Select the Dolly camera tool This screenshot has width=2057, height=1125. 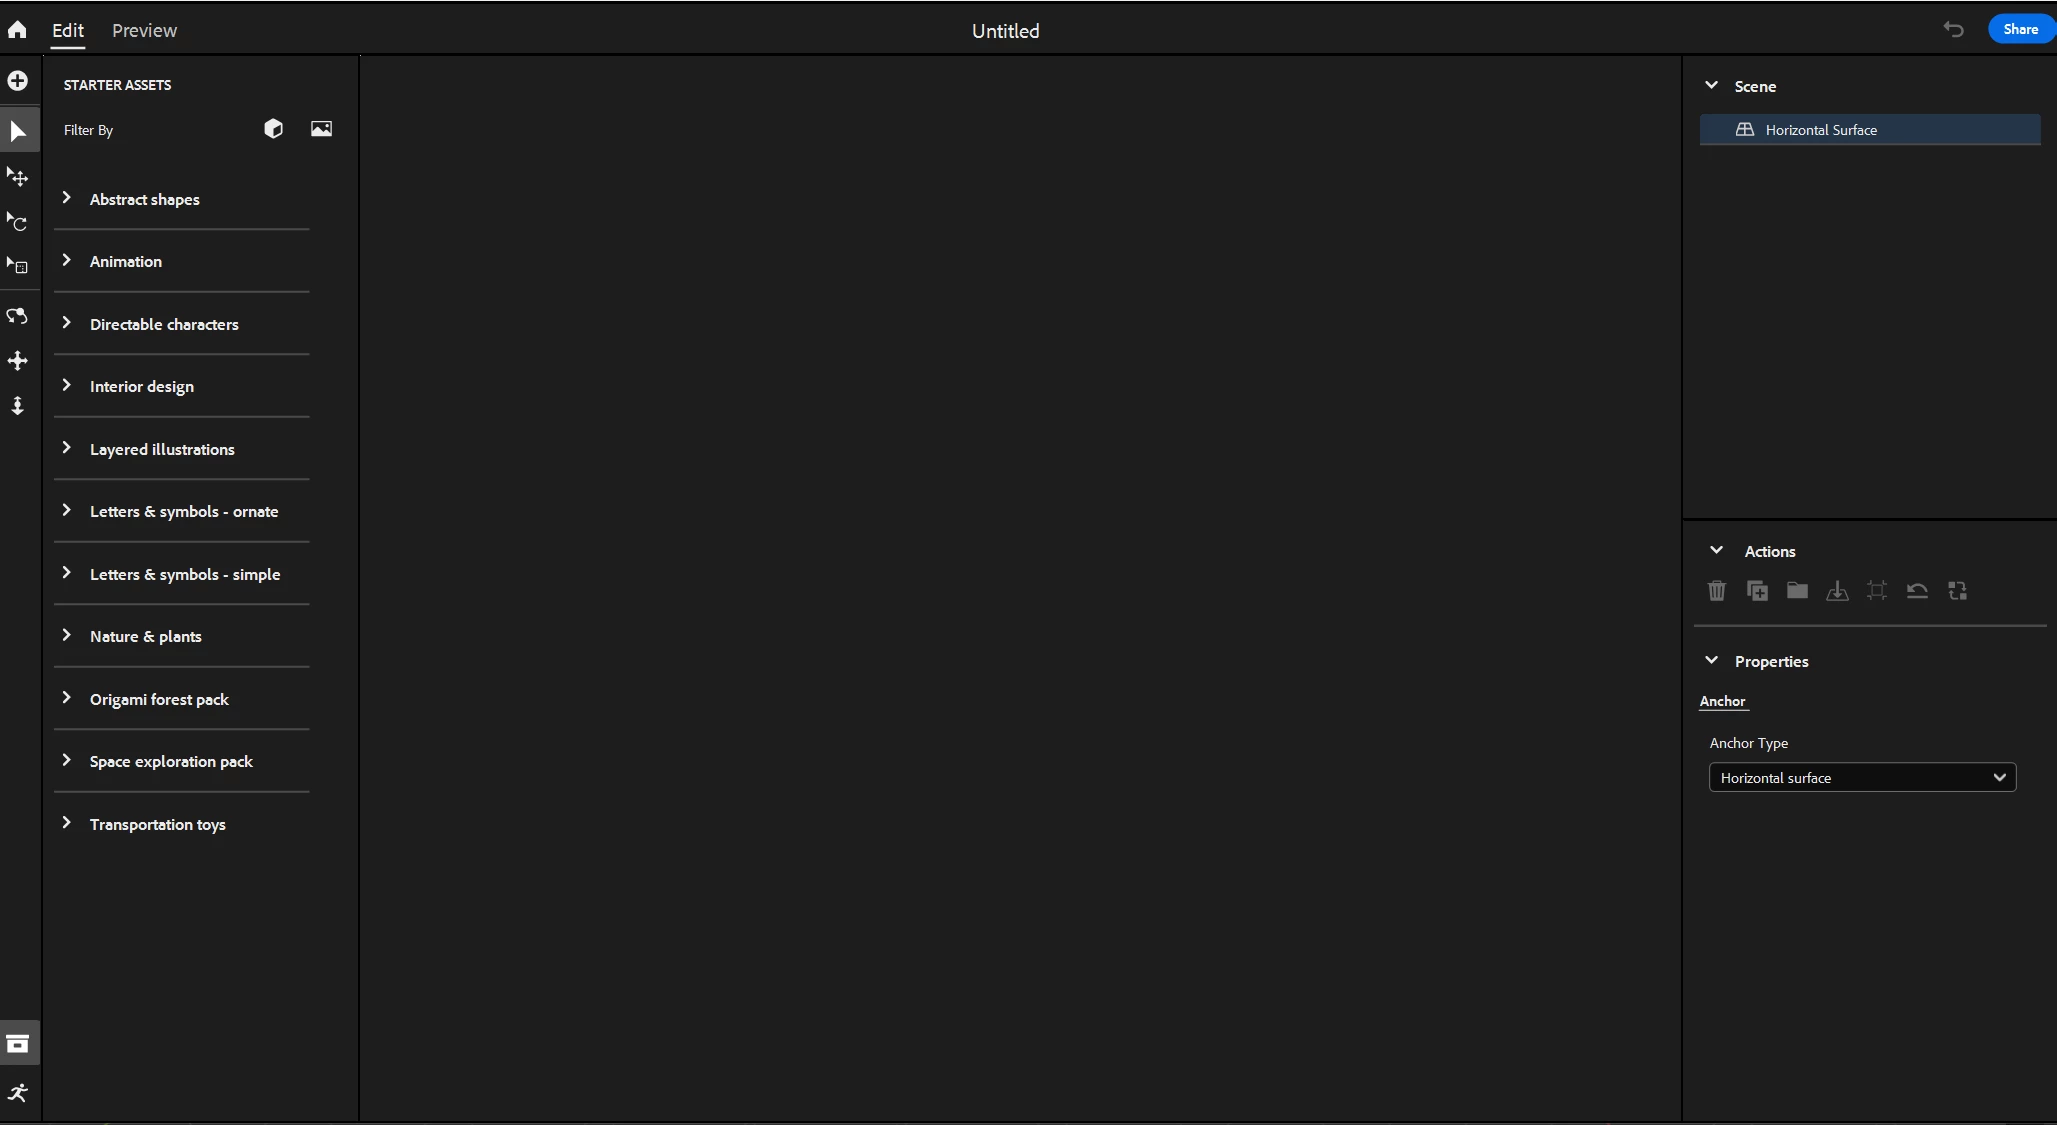coord(18,405)
